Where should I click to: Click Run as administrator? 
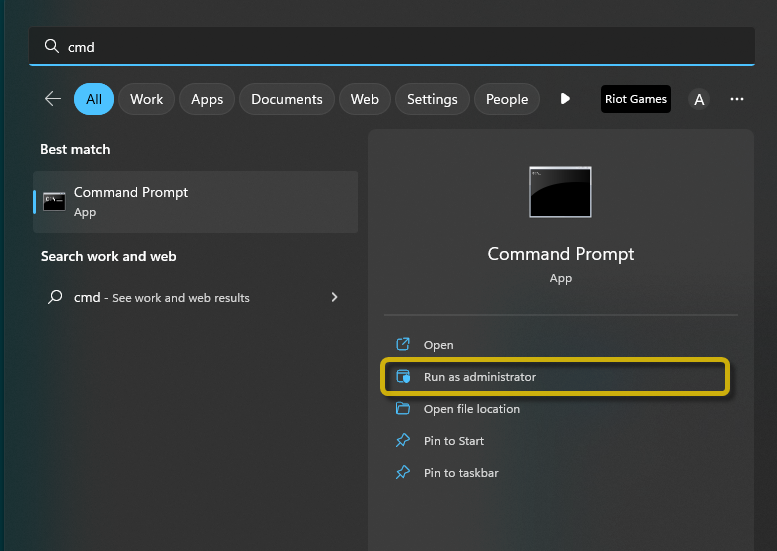point(480,377)
